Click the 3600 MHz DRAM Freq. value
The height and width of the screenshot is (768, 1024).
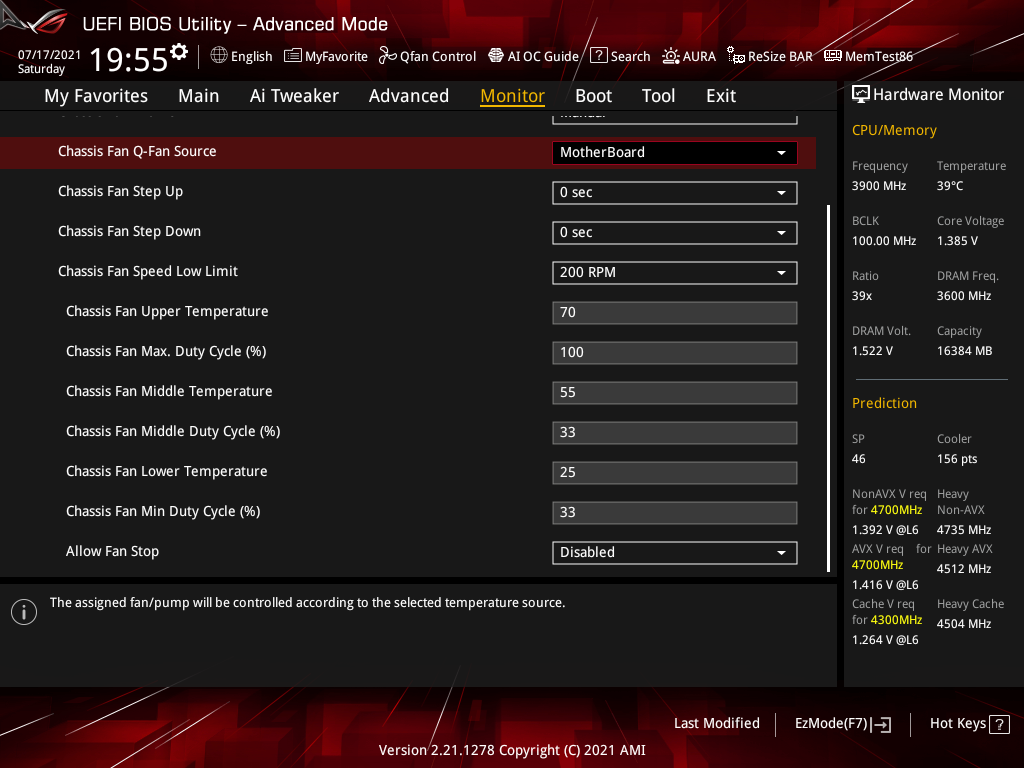coord(964,296)
